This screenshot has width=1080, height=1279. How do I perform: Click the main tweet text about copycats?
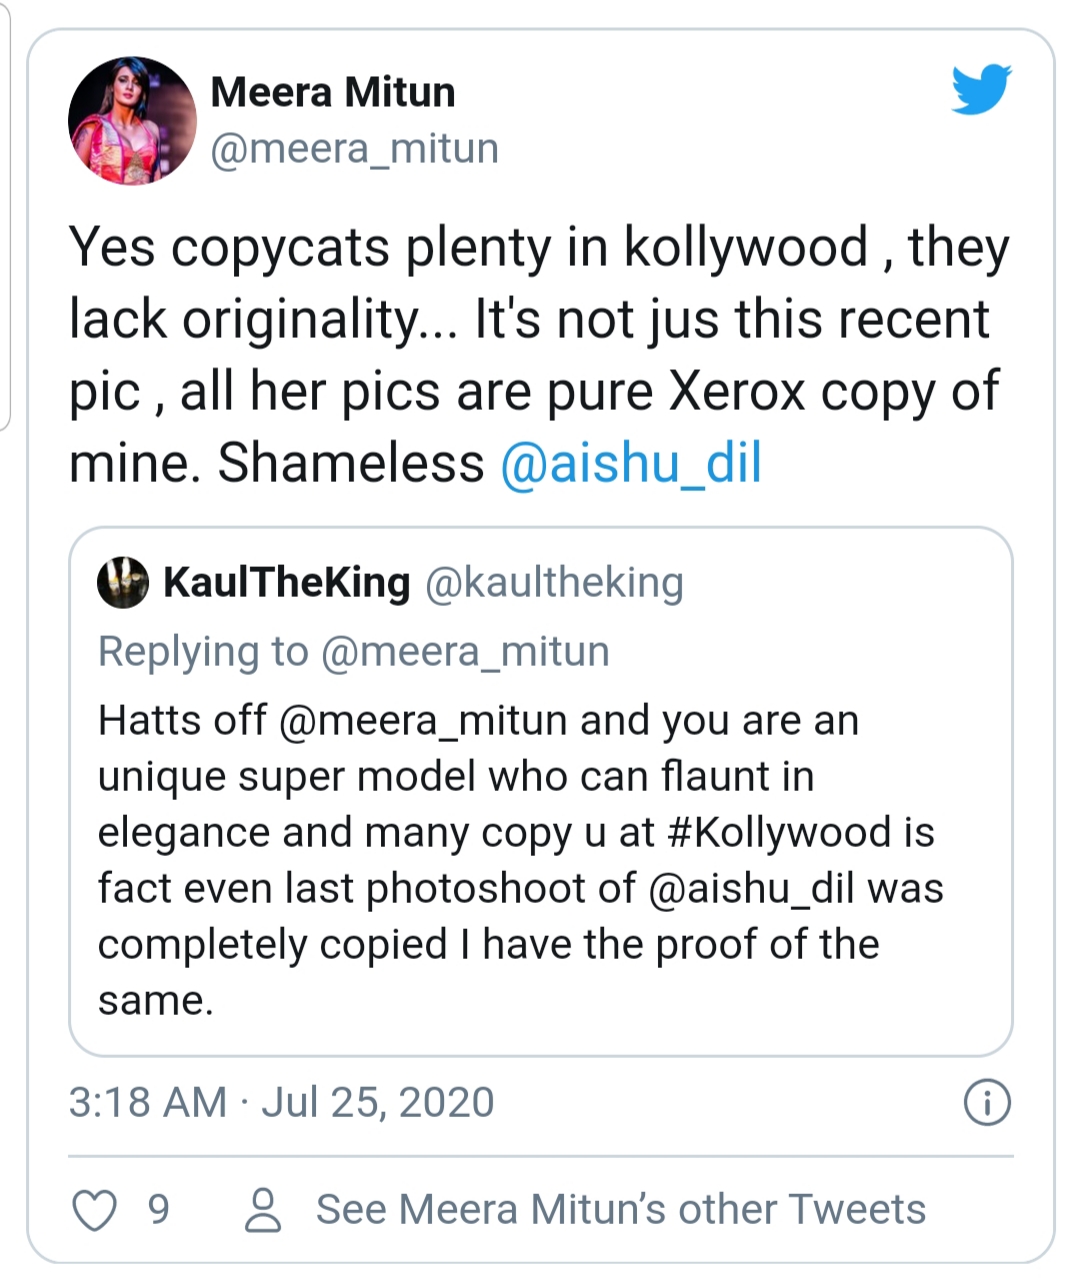click(539, 355)
